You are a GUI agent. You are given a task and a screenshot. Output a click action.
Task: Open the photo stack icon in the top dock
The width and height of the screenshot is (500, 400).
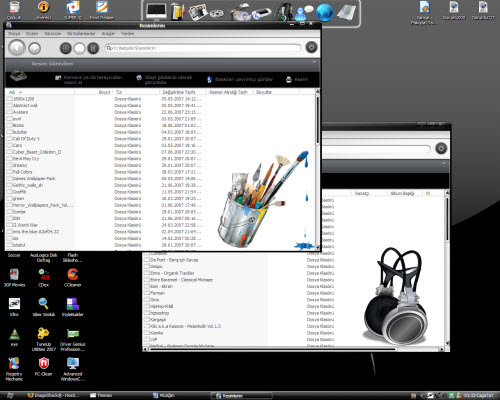197,12
